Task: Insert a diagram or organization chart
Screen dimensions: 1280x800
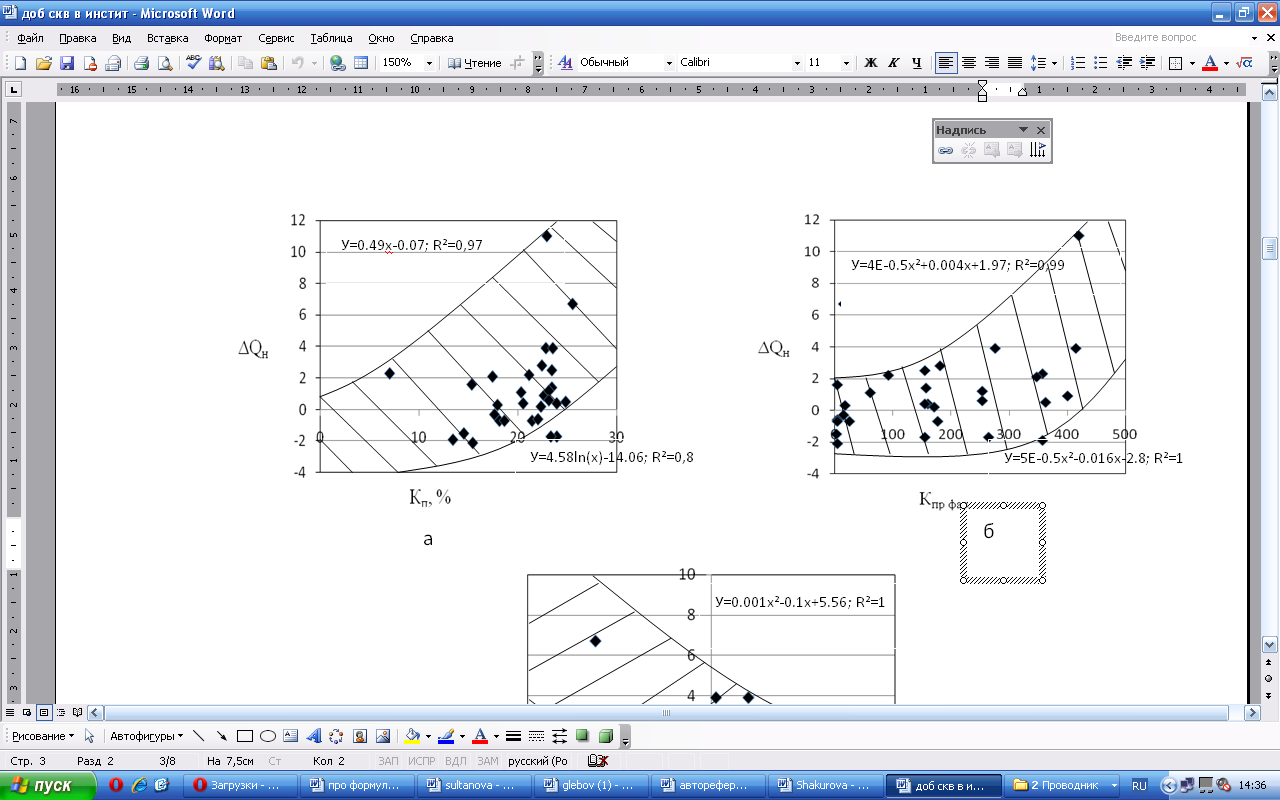Action: point(337,736)
